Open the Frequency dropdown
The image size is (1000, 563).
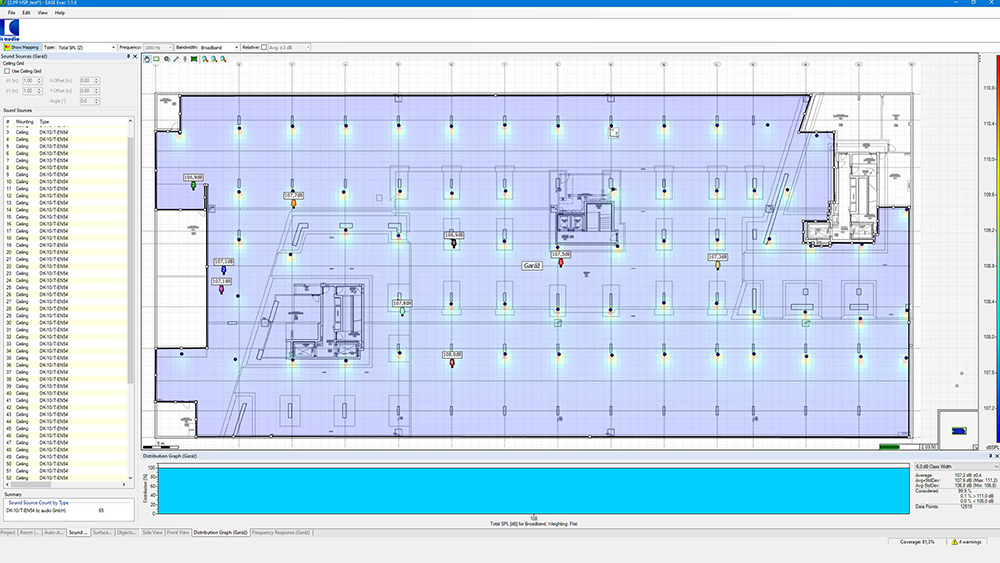point(158,47)
